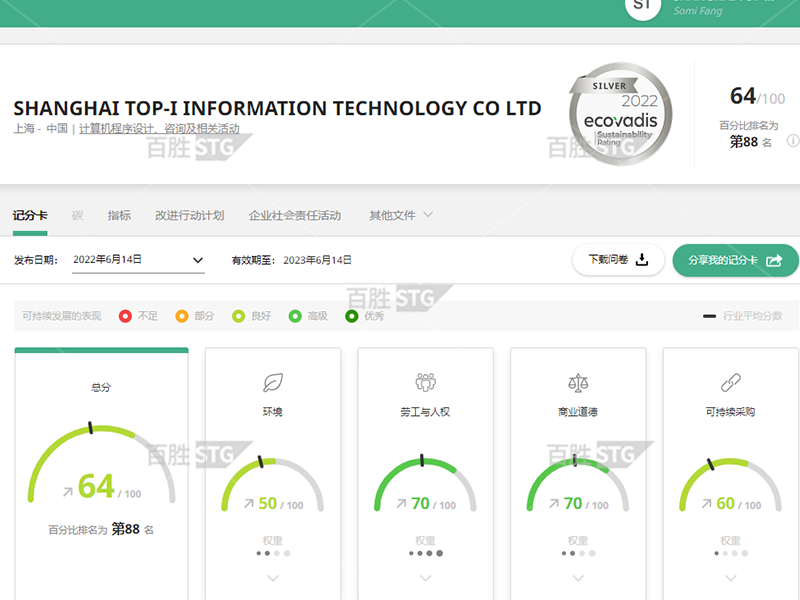This screenshot has width=800, height=600.
Task: Click the ST user avatar icon
Action: point(642,6)
